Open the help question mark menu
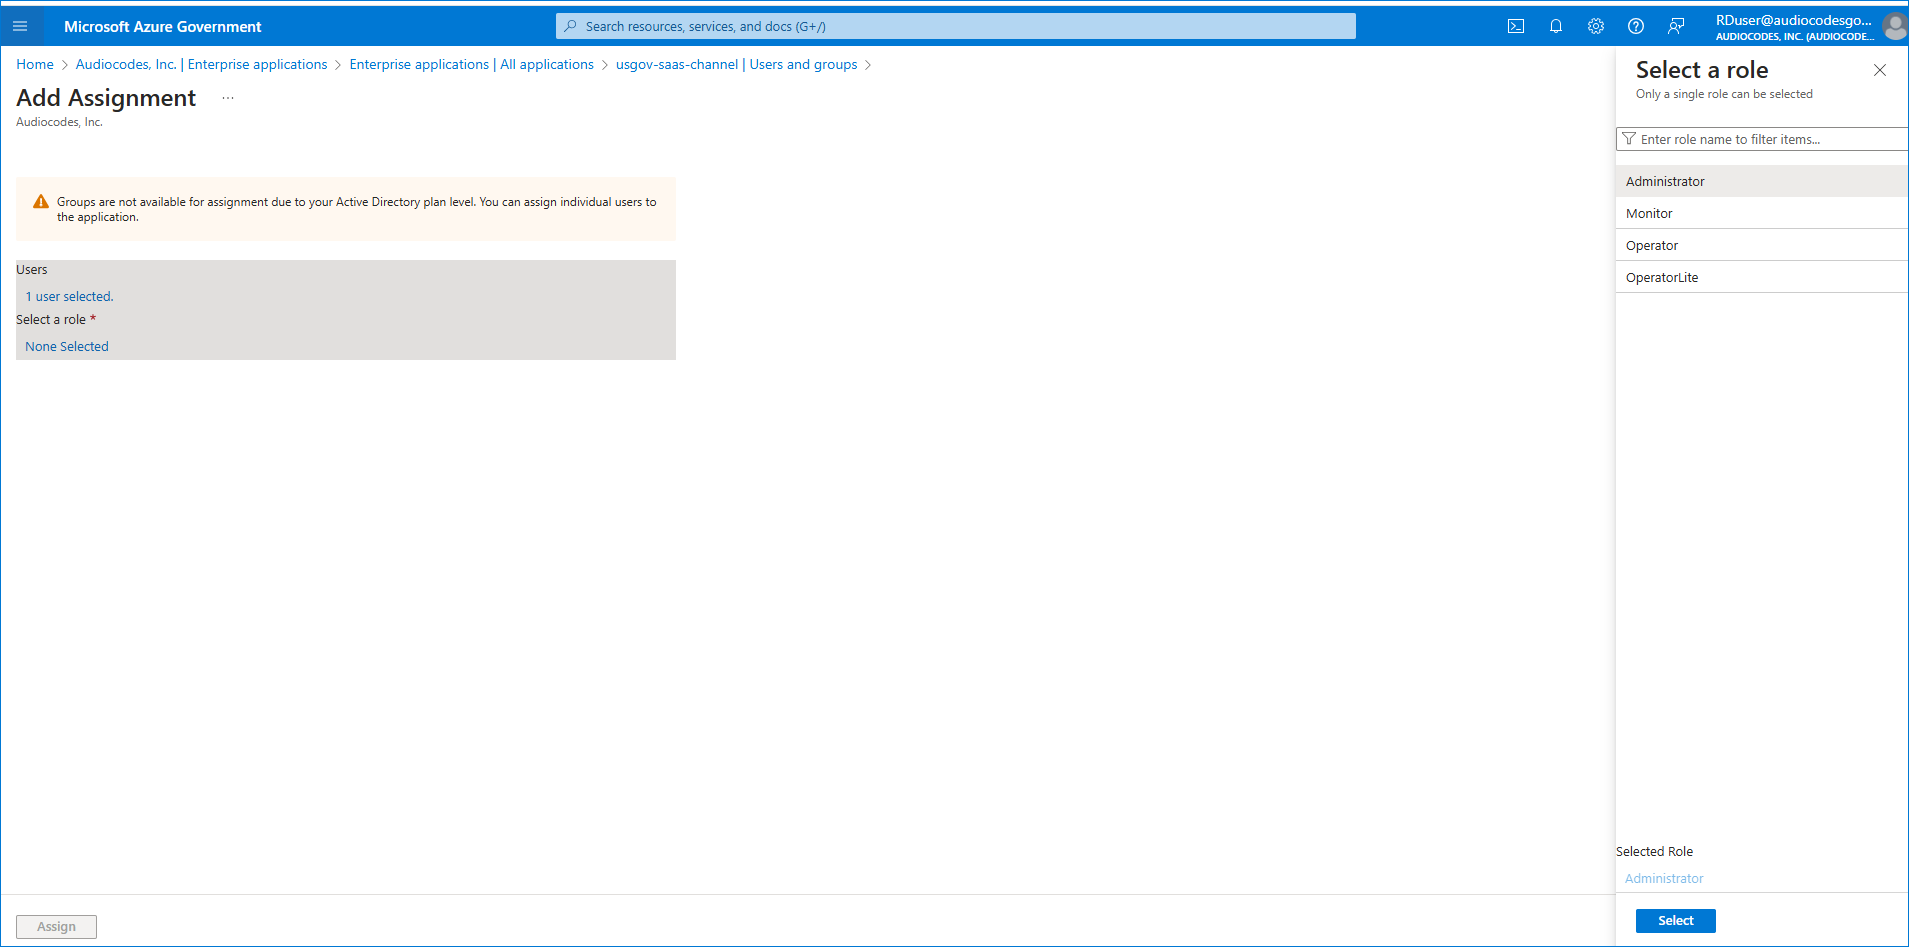Screen dimensions: 1909x947 click(x=1636, y=26)
